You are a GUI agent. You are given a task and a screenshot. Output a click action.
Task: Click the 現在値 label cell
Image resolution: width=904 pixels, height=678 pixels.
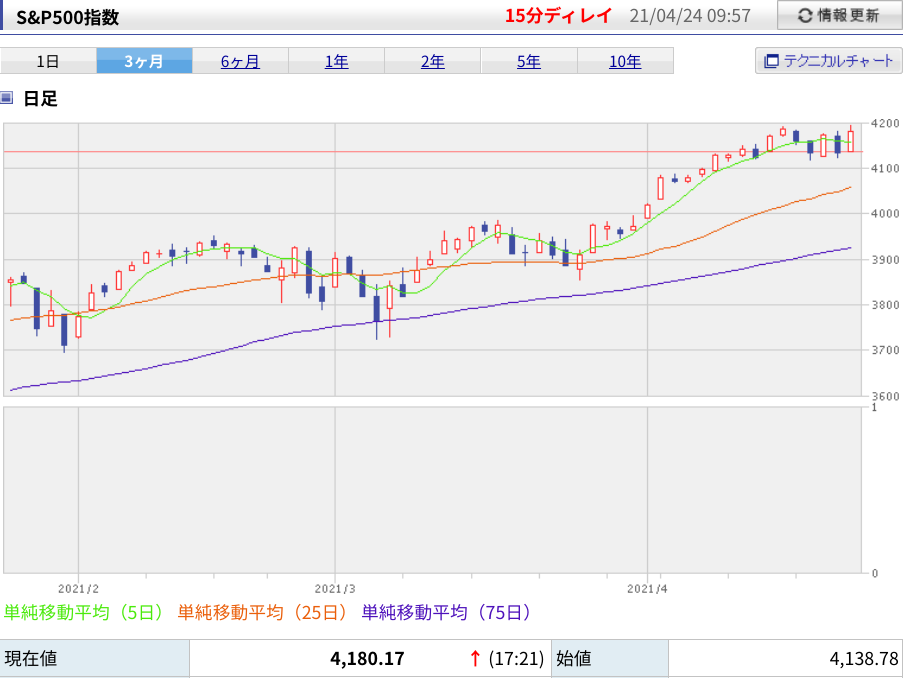click(95, 658)
